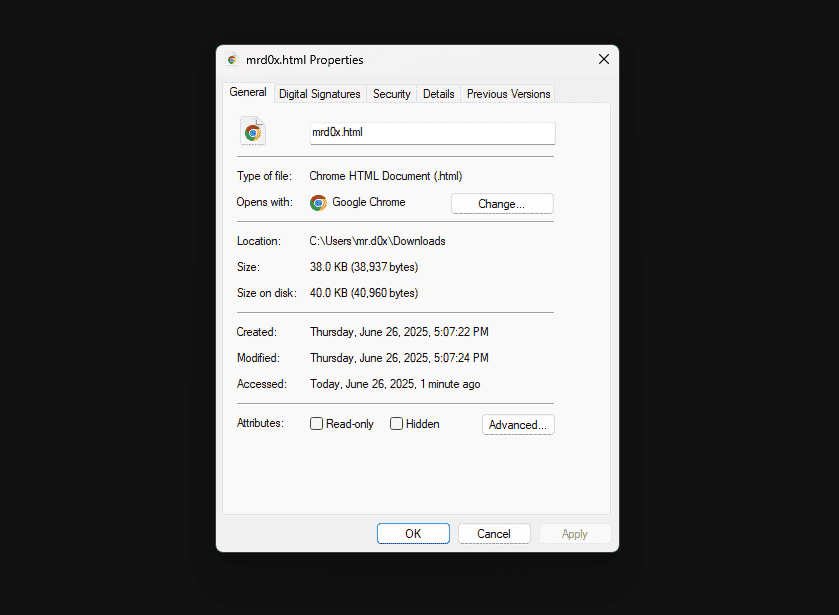This screenshot has width=839, height=615.
Task: Click the Change button for the default app
Action: [502, 204]
